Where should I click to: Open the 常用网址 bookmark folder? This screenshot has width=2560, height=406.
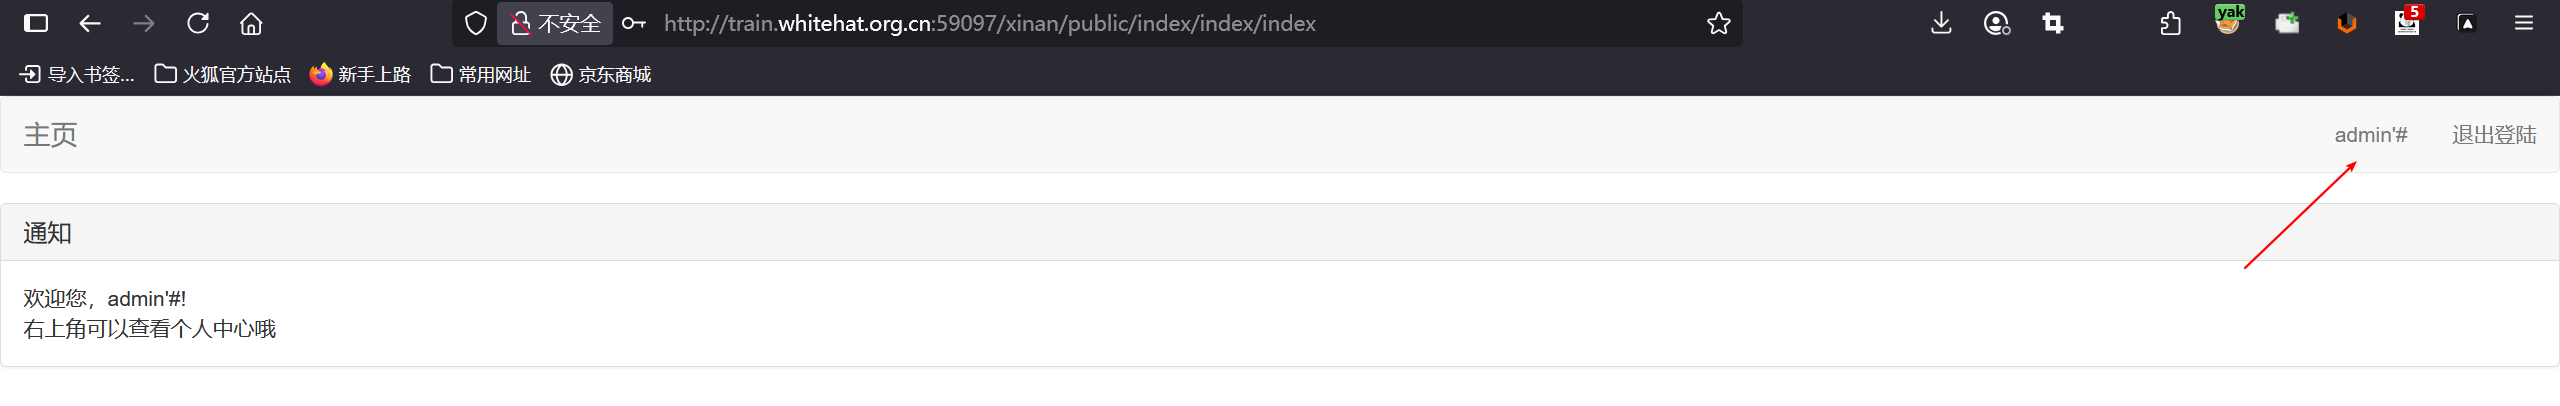coord(480,74)
